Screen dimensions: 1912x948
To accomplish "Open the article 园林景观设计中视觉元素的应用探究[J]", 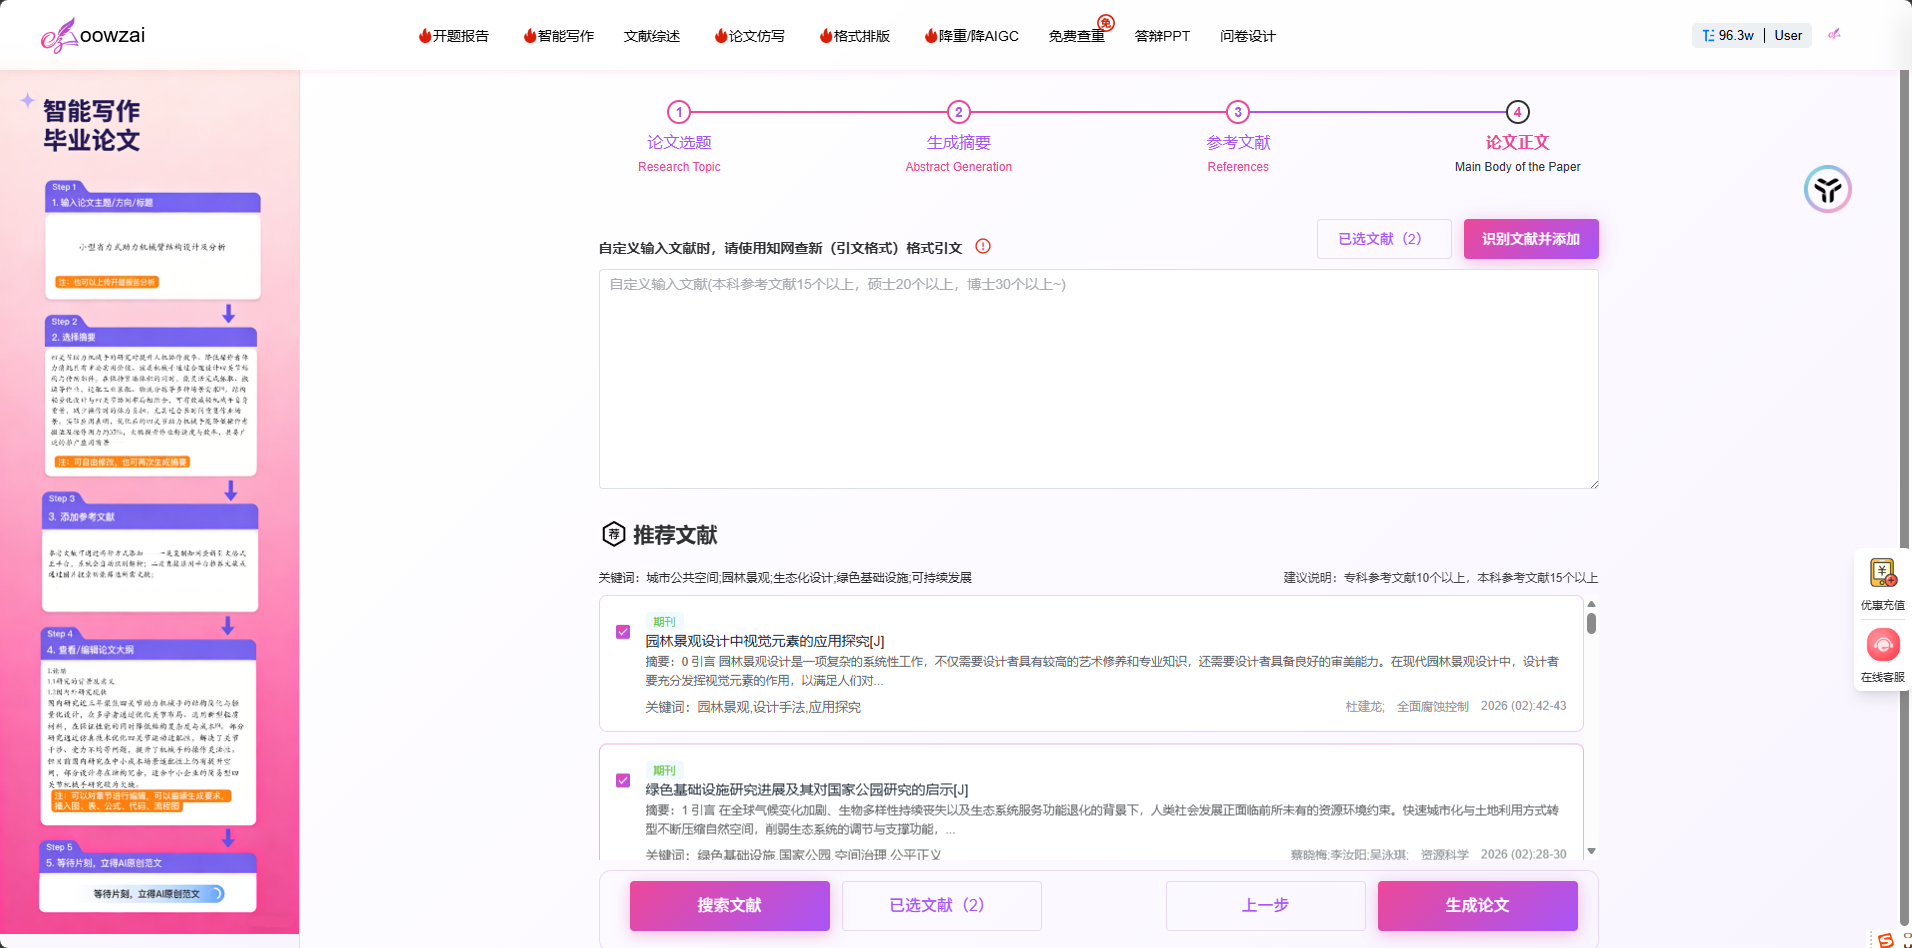I will (x=764, y=641).
